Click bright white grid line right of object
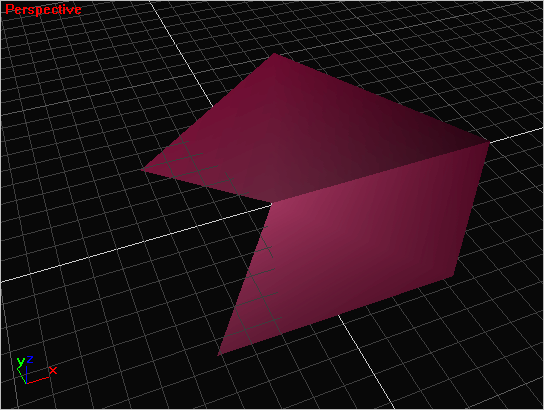This screenshot has width=544, height=410. [517, 135]
